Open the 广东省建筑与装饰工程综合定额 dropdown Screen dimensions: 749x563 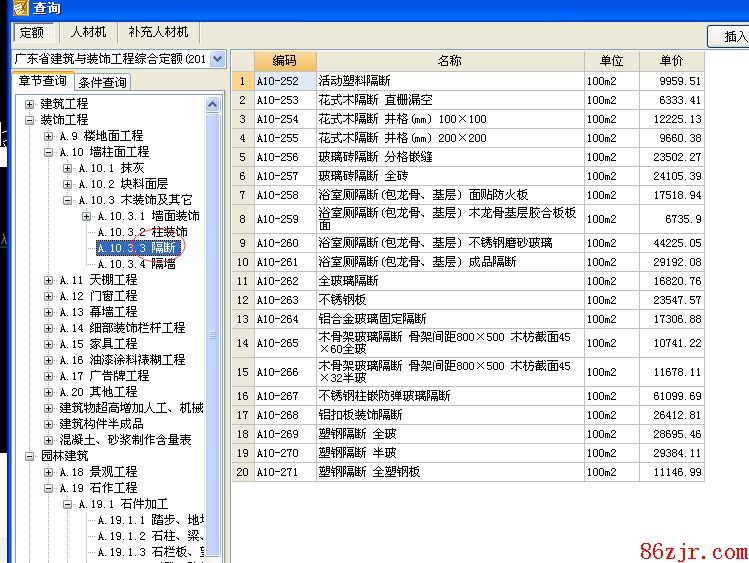(x=218, y=59)
